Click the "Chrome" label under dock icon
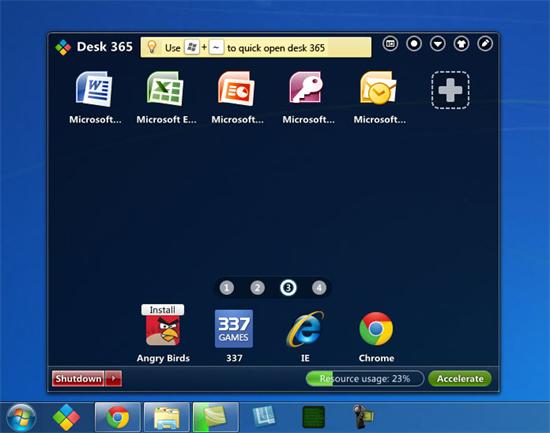Image resolution: width=550 pixels, height=433 pixels. (x=376, y=358)
